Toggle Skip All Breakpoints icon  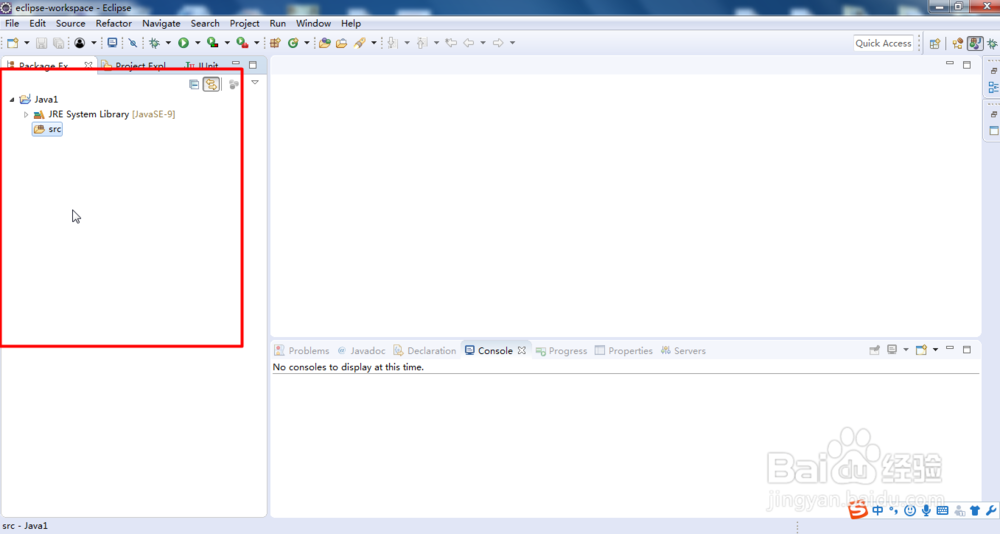pos(133,43)
